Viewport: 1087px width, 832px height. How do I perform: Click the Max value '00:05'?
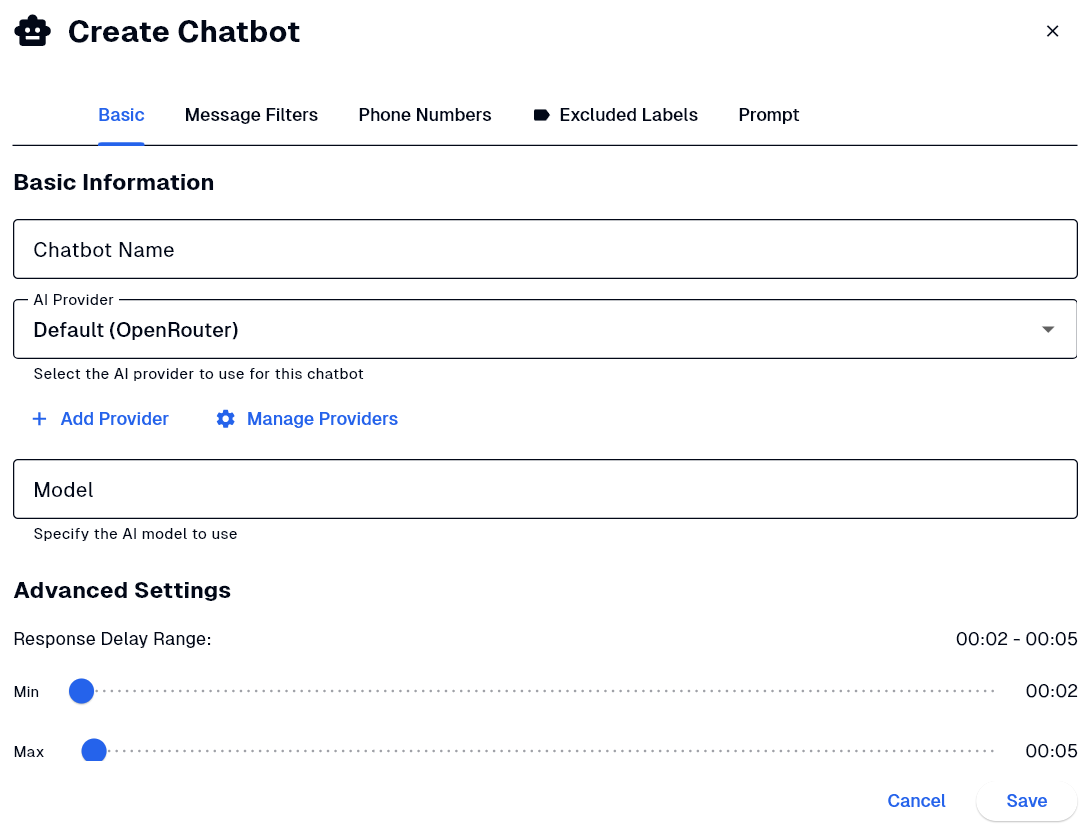[x=1052, y=751]
